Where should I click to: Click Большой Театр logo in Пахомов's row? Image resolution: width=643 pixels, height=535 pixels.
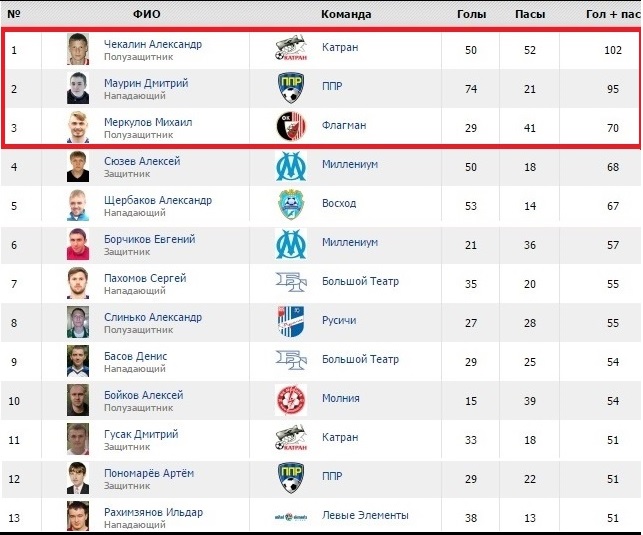291,282
